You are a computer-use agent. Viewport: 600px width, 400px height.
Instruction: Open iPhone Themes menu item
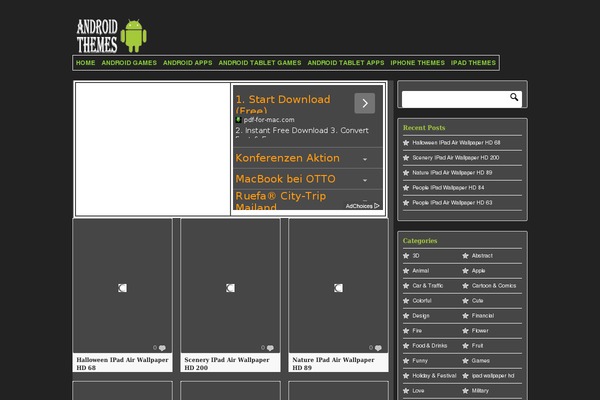click(417, 63)
